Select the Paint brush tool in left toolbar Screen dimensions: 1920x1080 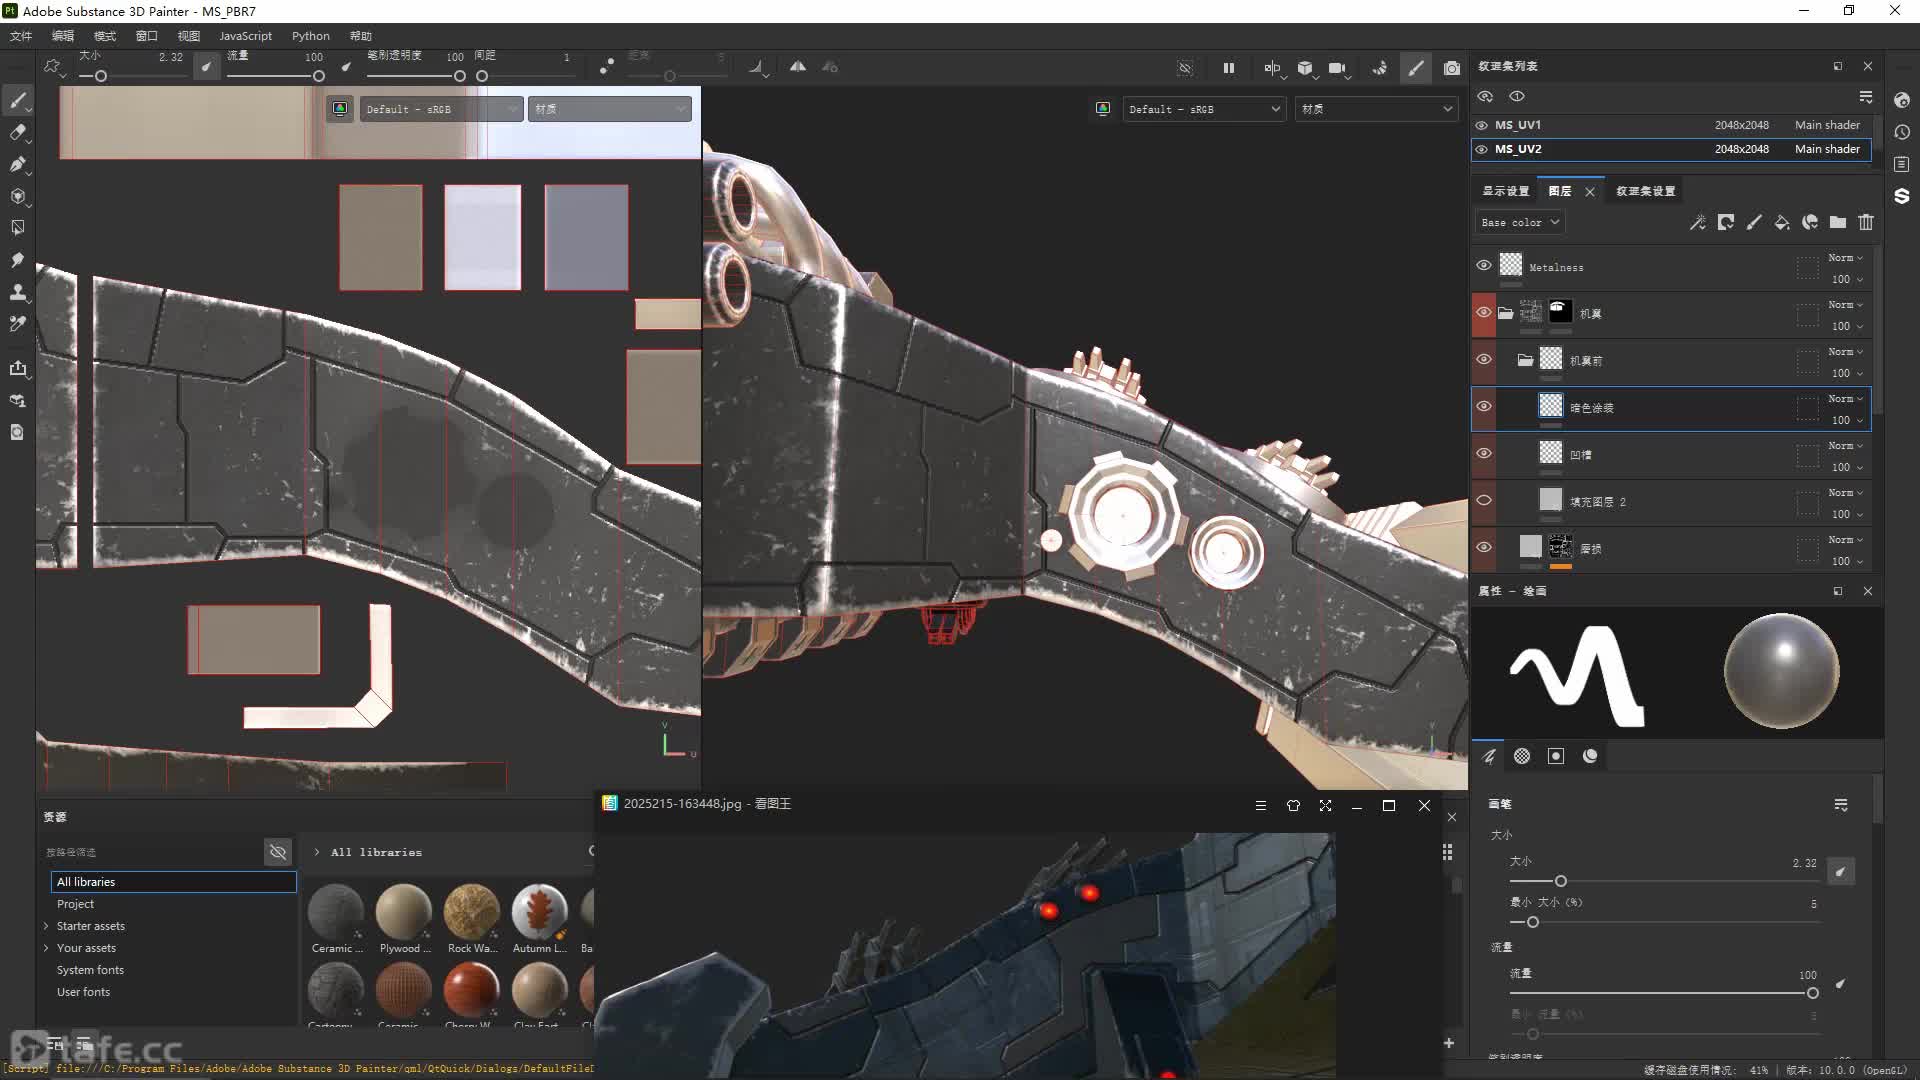[18, 100]
